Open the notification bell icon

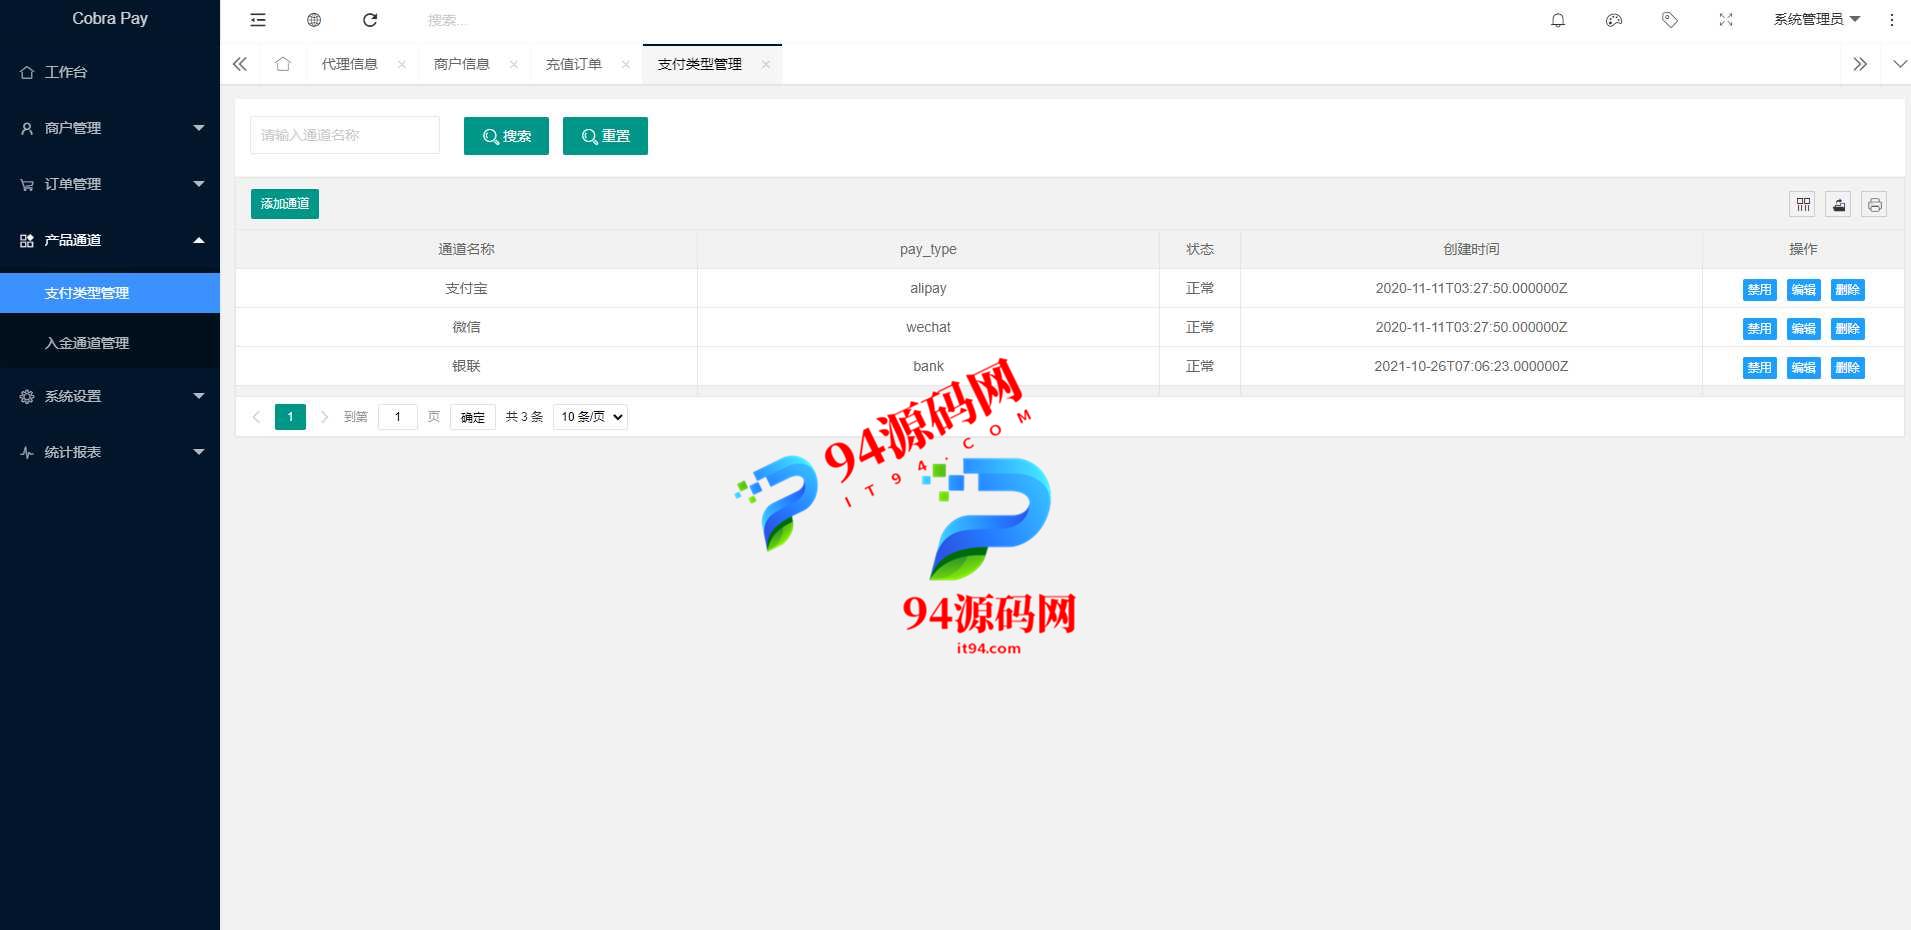(x=1558, y=20)
